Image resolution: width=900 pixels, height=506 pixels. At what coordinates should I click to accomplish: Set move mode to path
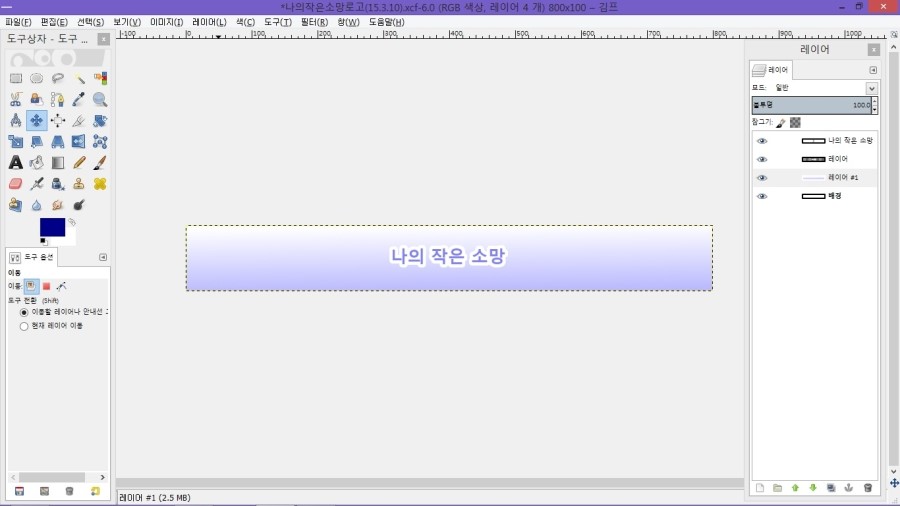(x=61, y=286)
